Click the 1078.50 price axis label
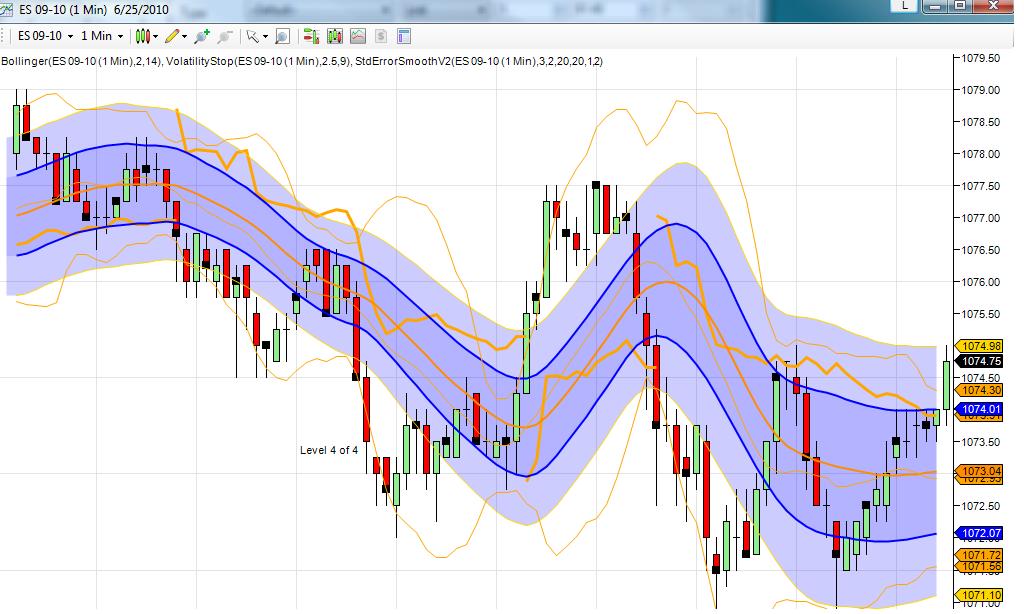Viewport: 1024px width, 614px height. 980,122
